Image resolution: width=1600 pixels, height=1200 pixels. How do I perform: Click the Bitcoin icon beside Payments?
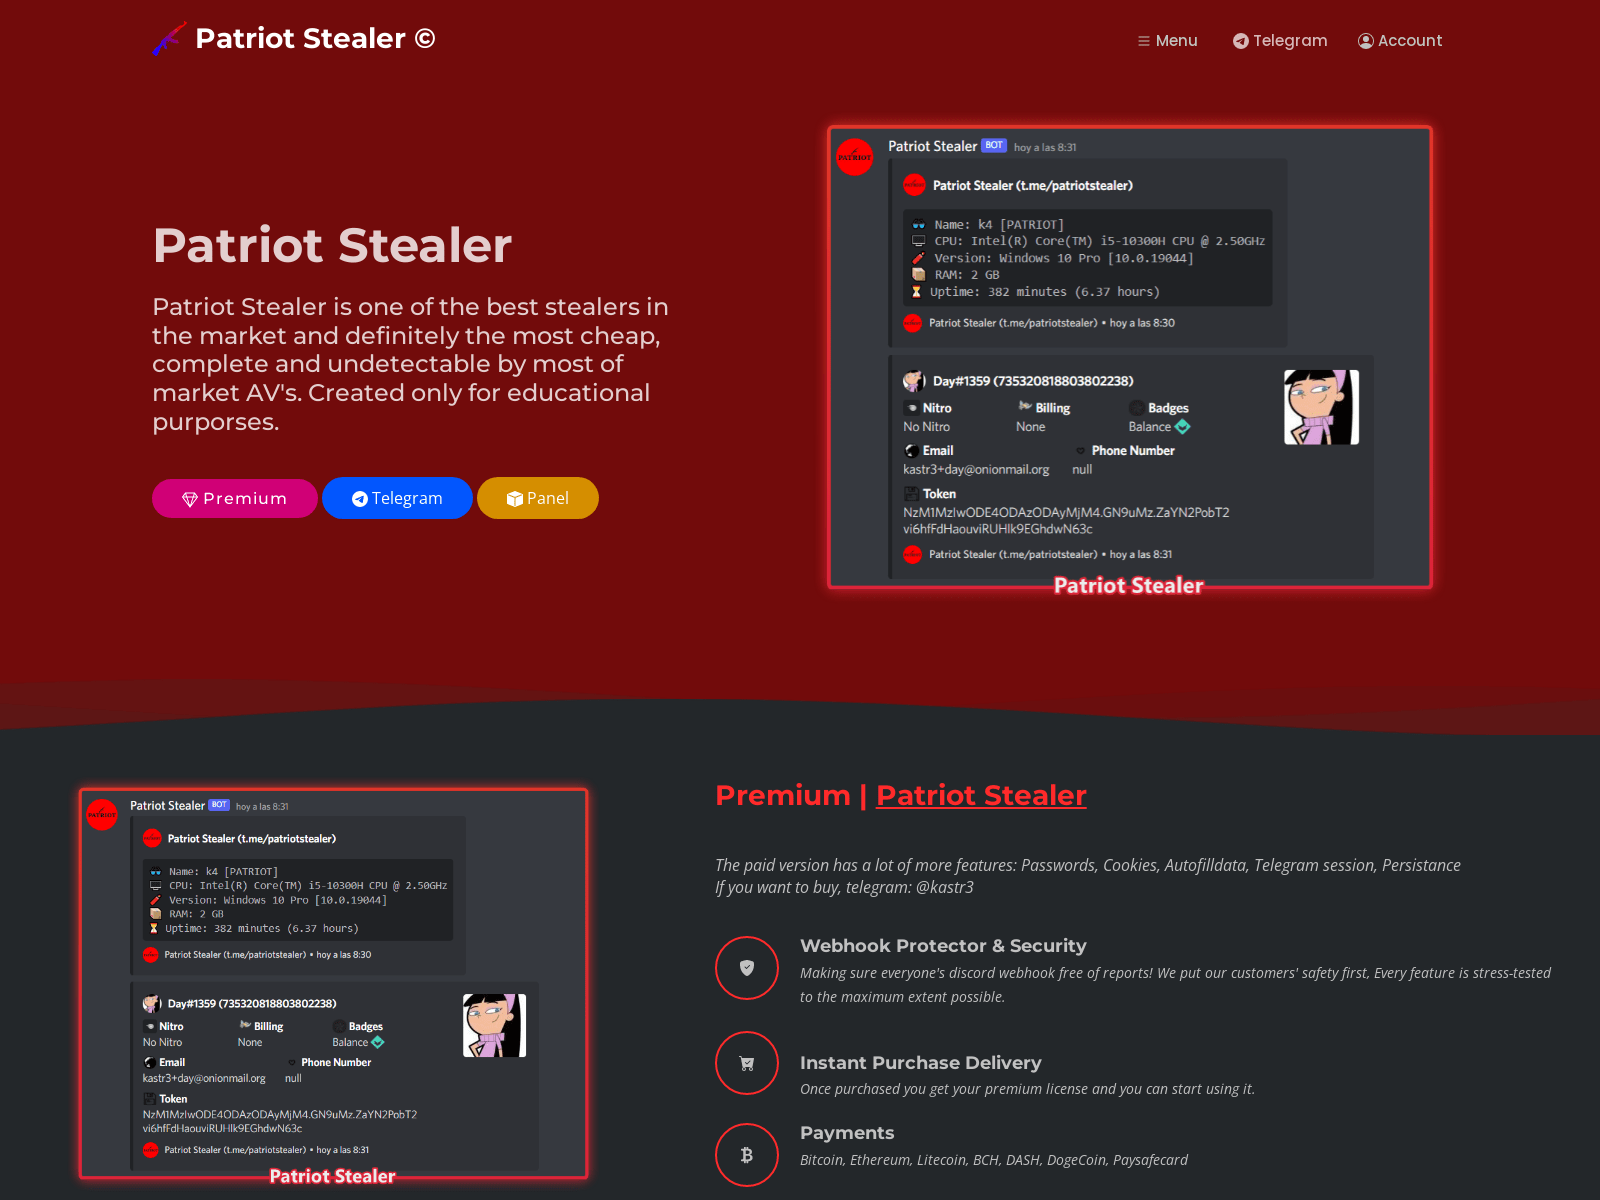(x=747, y=1155)
